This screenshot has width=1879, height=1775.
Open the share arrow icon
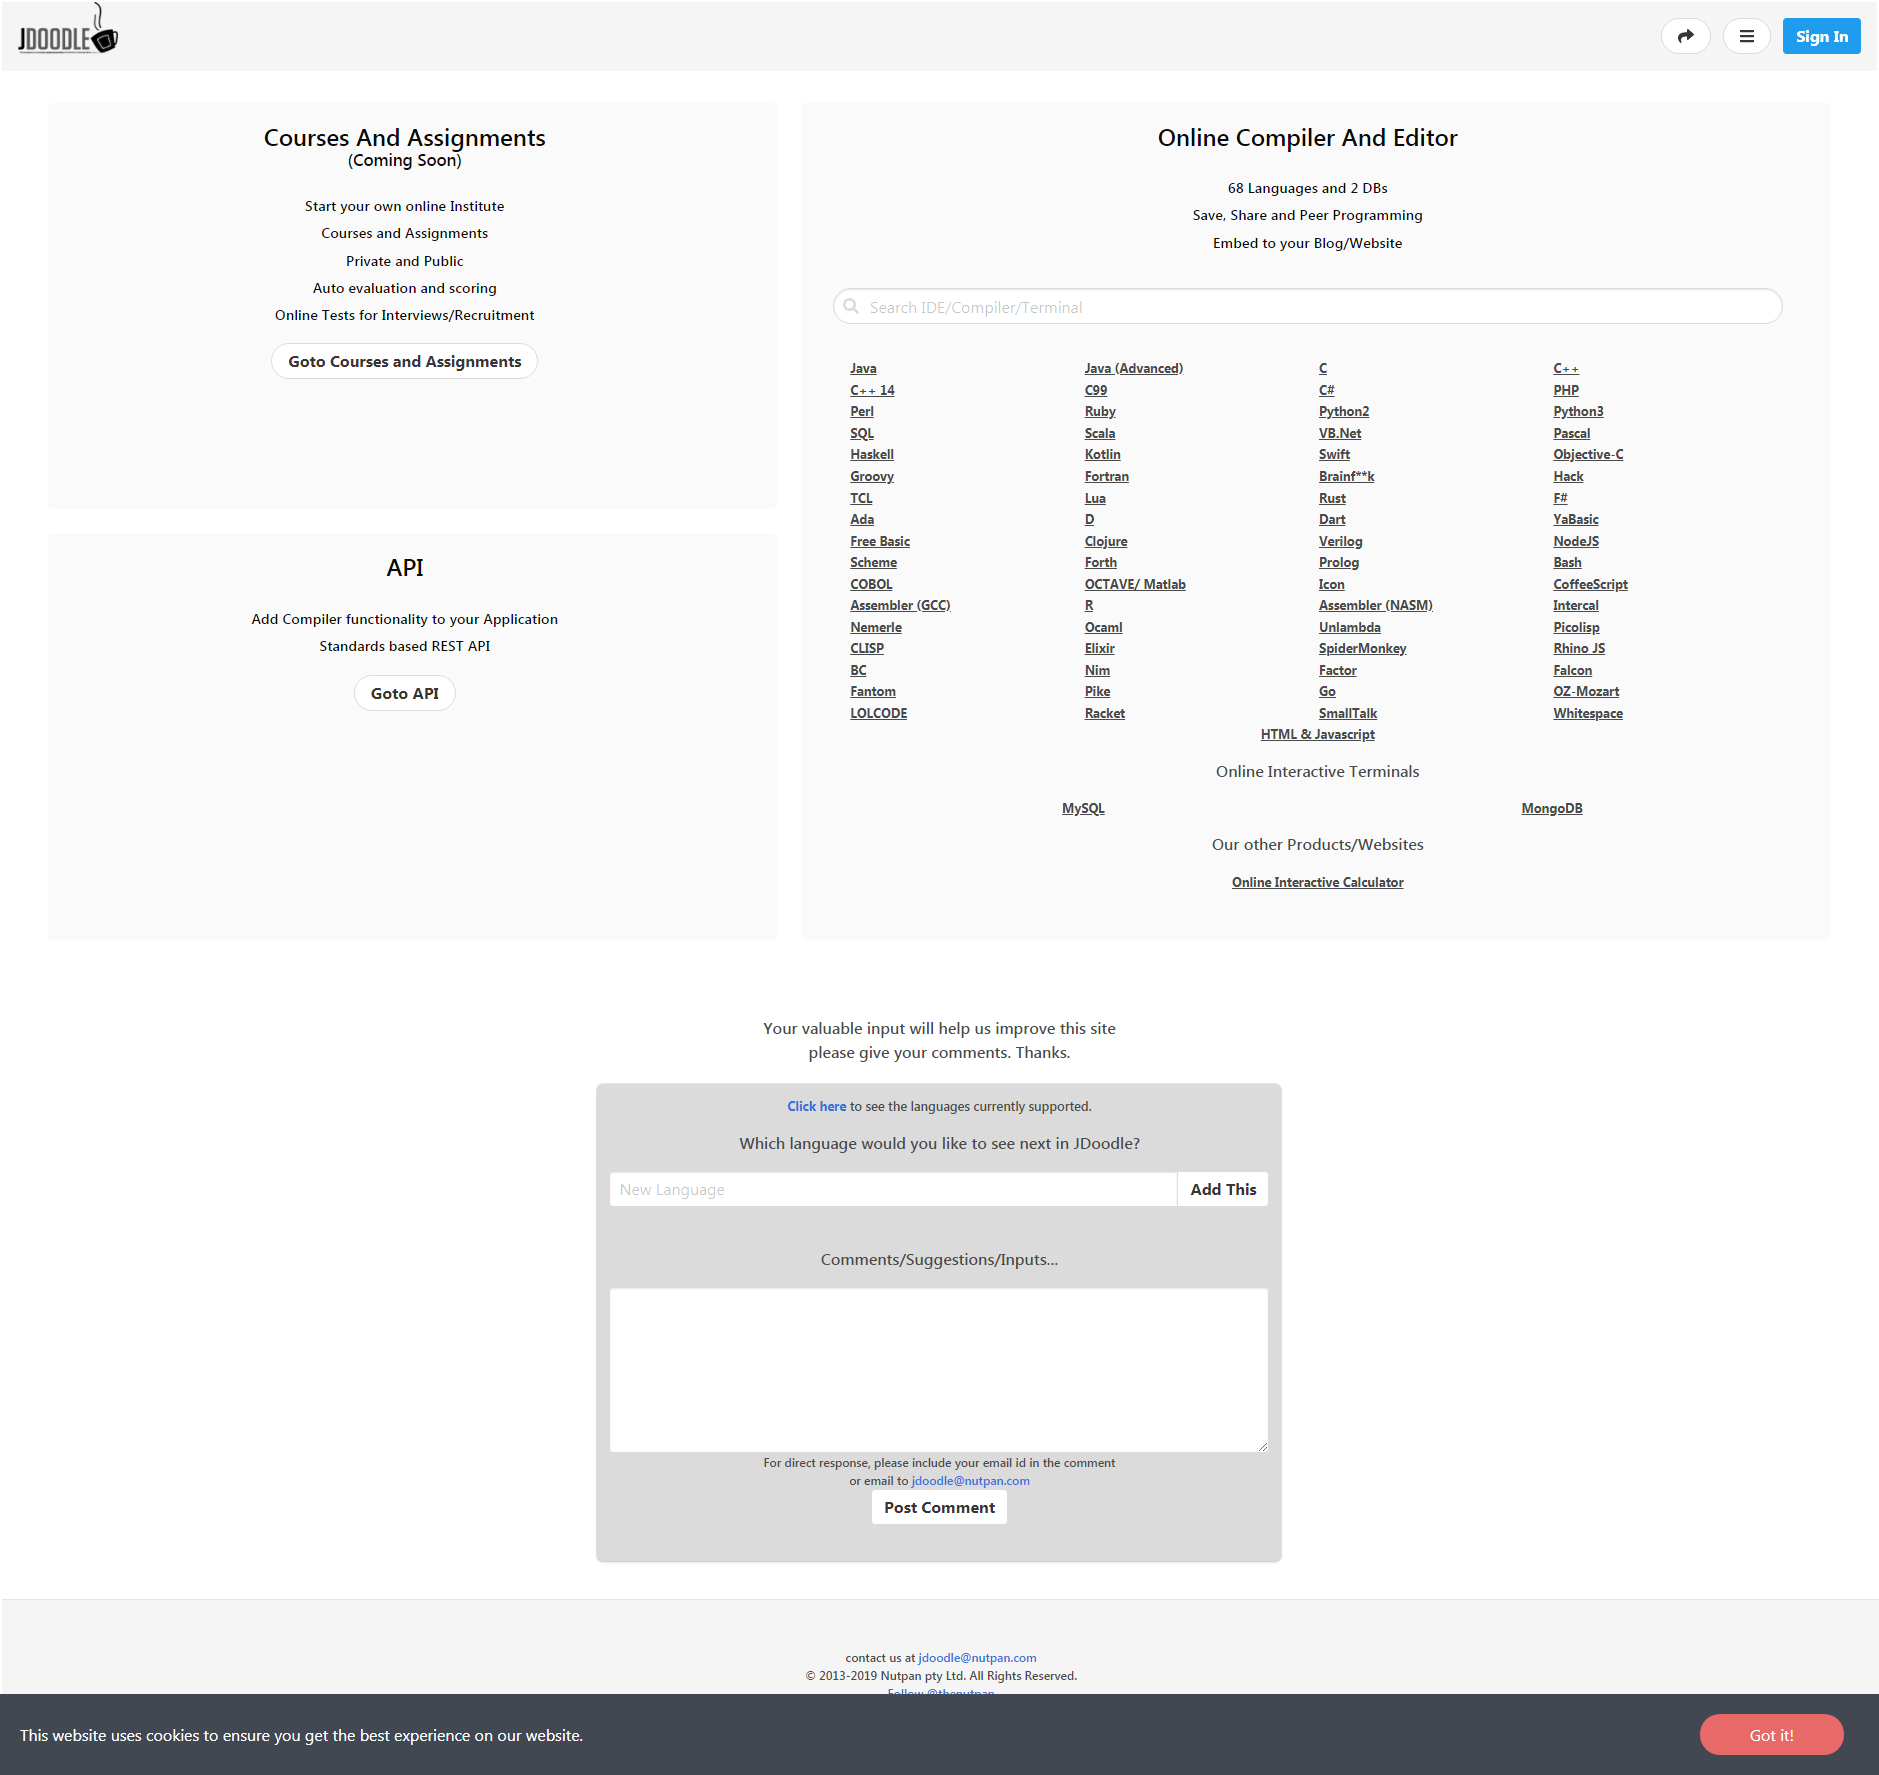point(1685,36)
